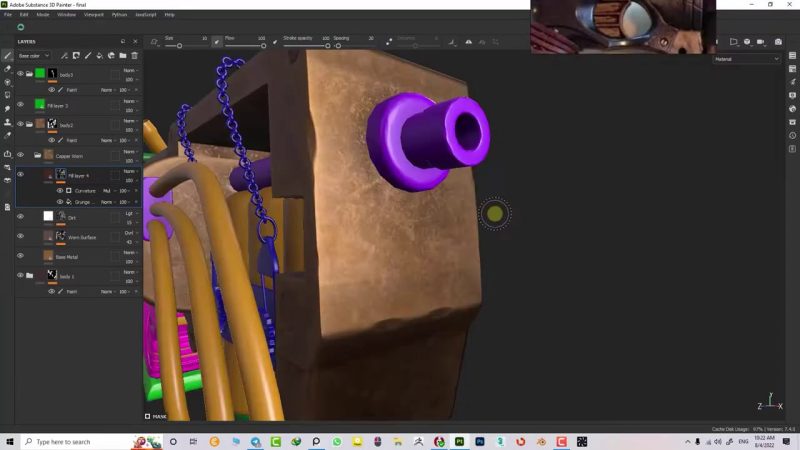Select the Clone stamp tool
Screen dimensions: 800x450
coord(7,122)
